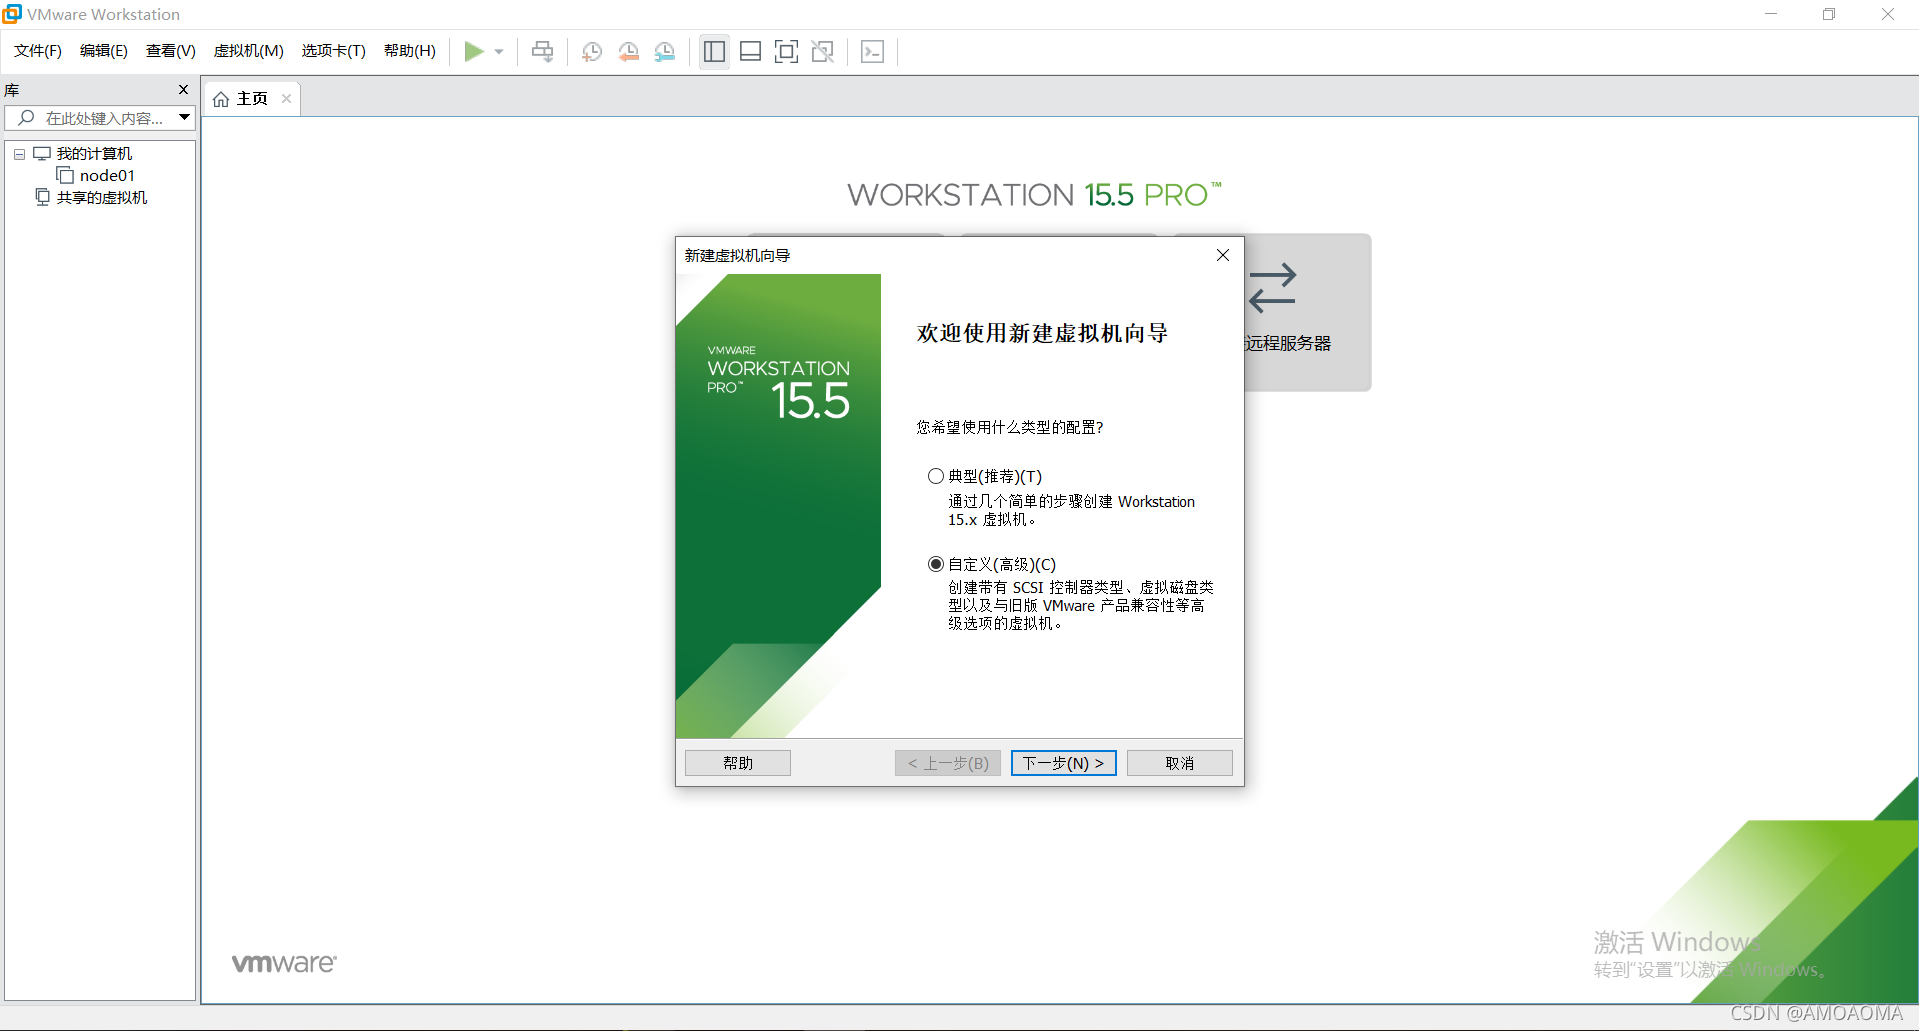This screenshot has height=1031, width=1919.
Task: Click the 我的计算机 monitor icon
Action: click(x=42, y=153)
